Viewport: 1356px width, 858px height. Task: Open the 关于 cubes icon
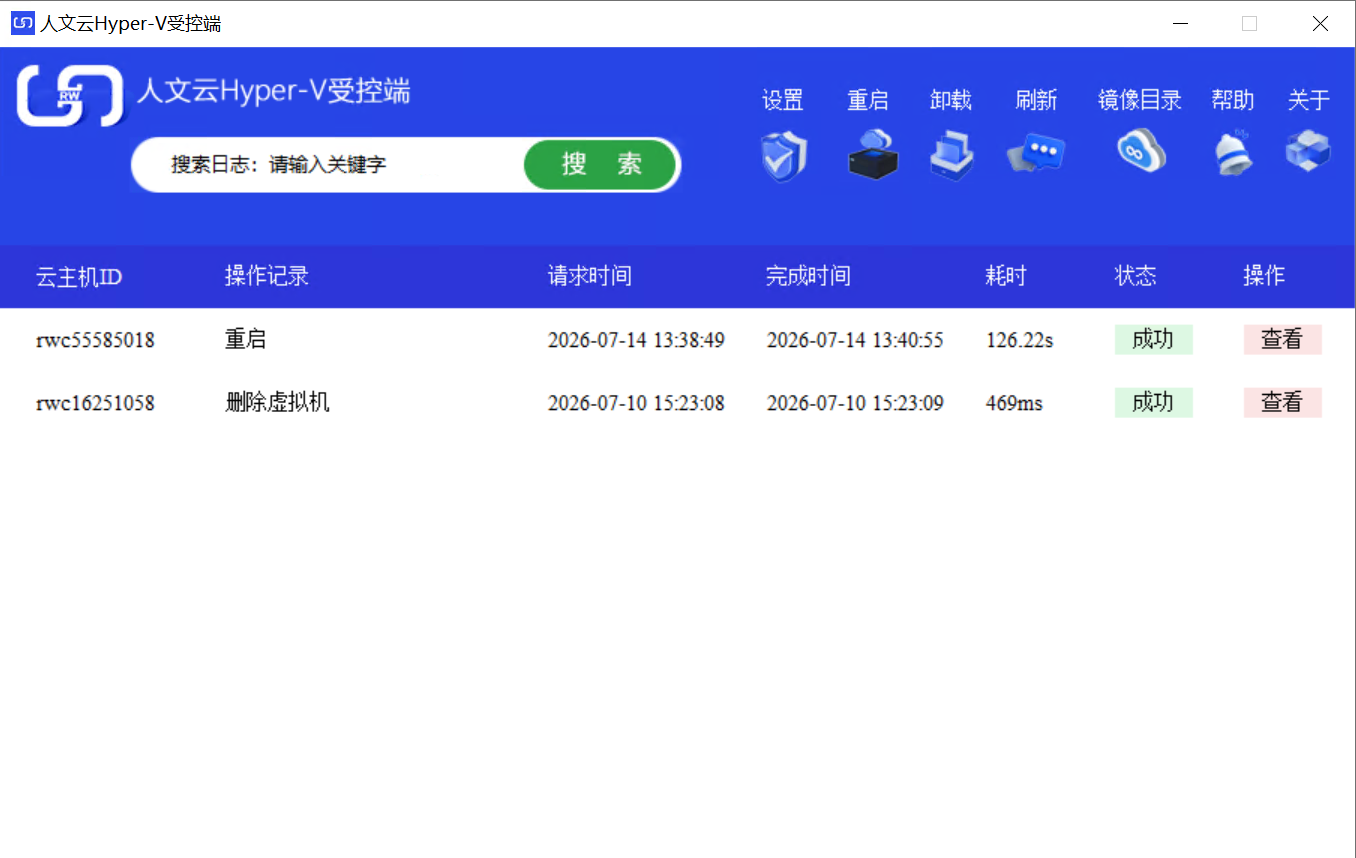[x=1308, y=151]
